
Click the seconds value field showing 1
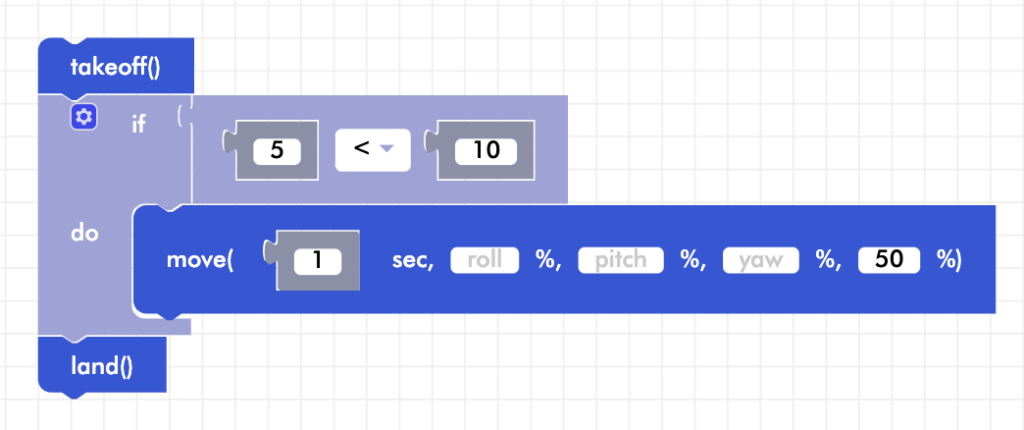click(x=317, y=261)
